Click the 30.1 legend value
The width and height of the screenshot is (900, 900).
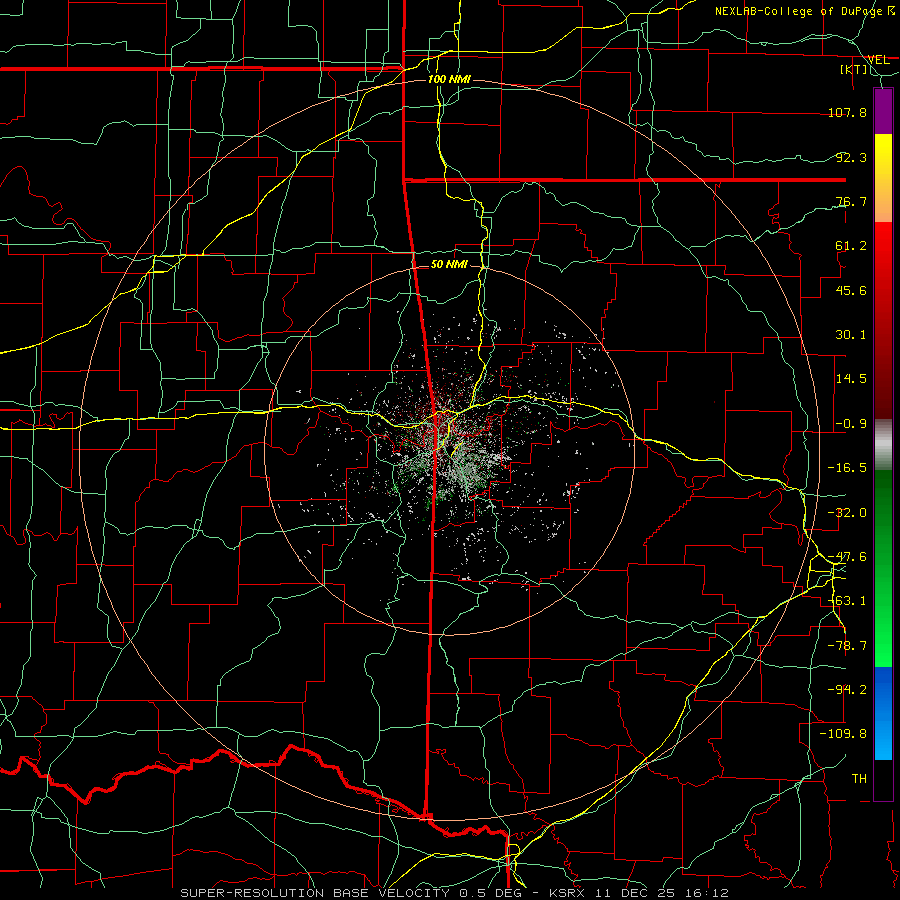[x=851, y=335]
